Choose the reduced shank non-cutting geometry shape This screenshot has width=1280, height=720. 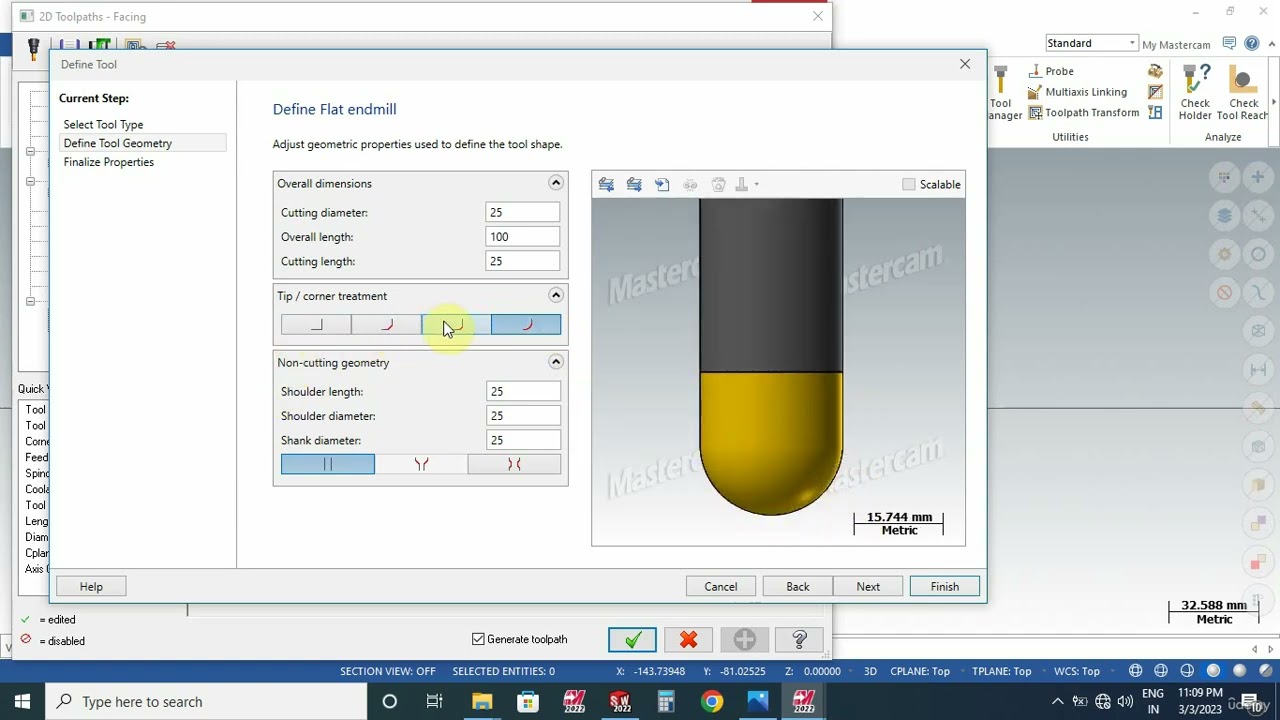[x=514, y=464]
